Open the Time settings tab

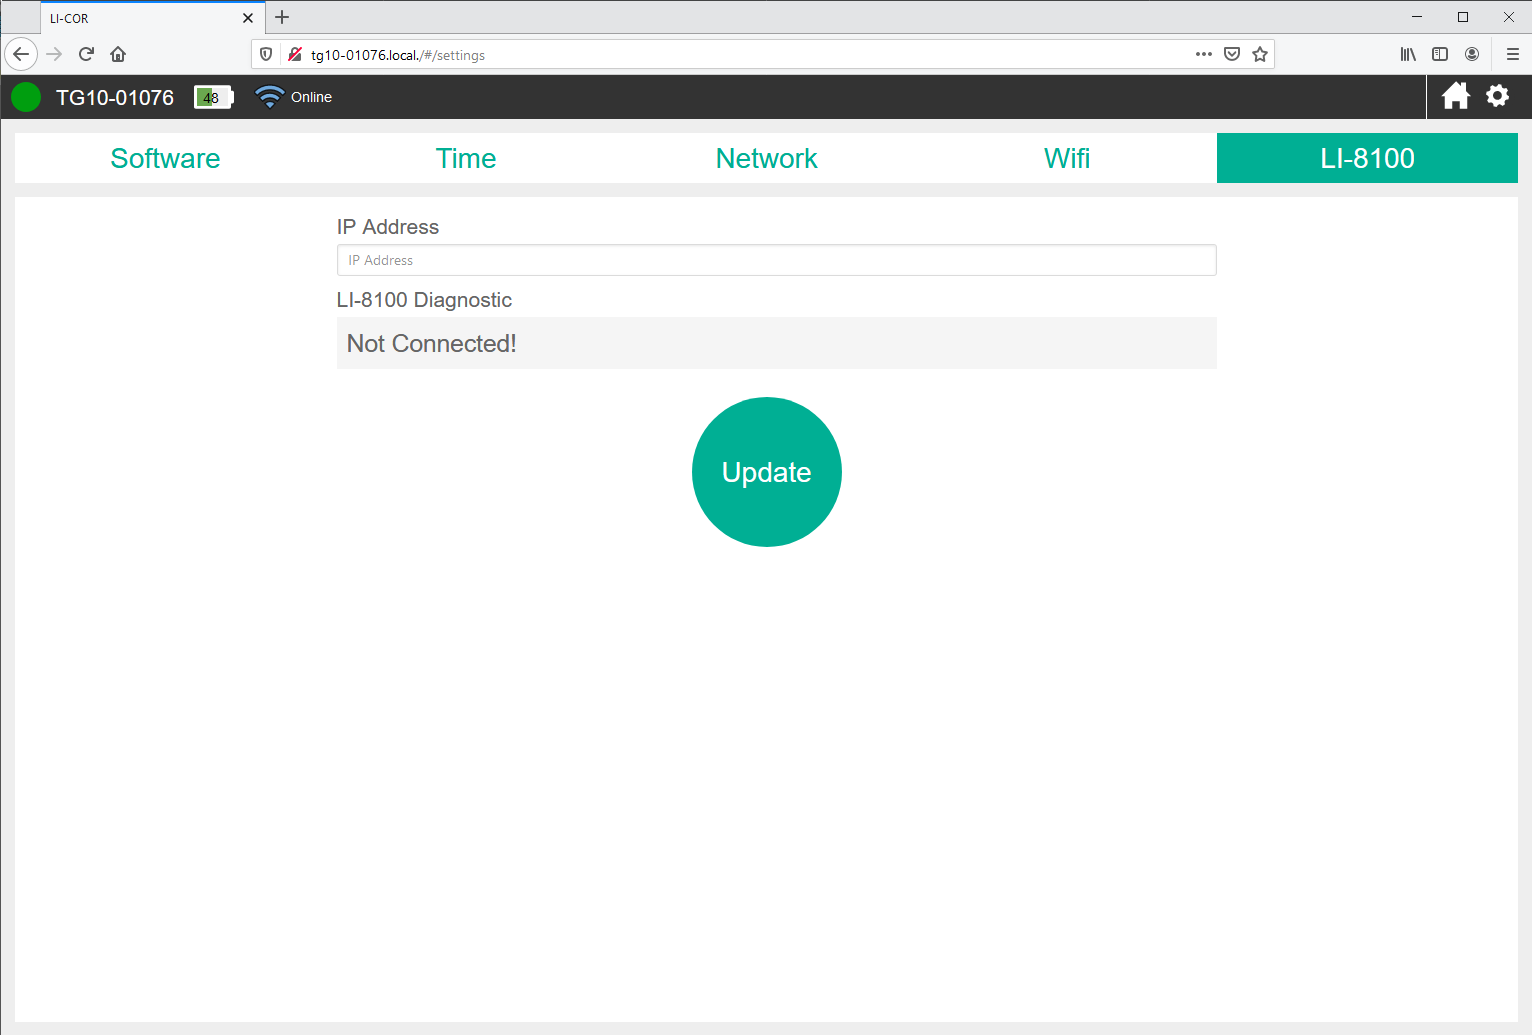(466, 158)
